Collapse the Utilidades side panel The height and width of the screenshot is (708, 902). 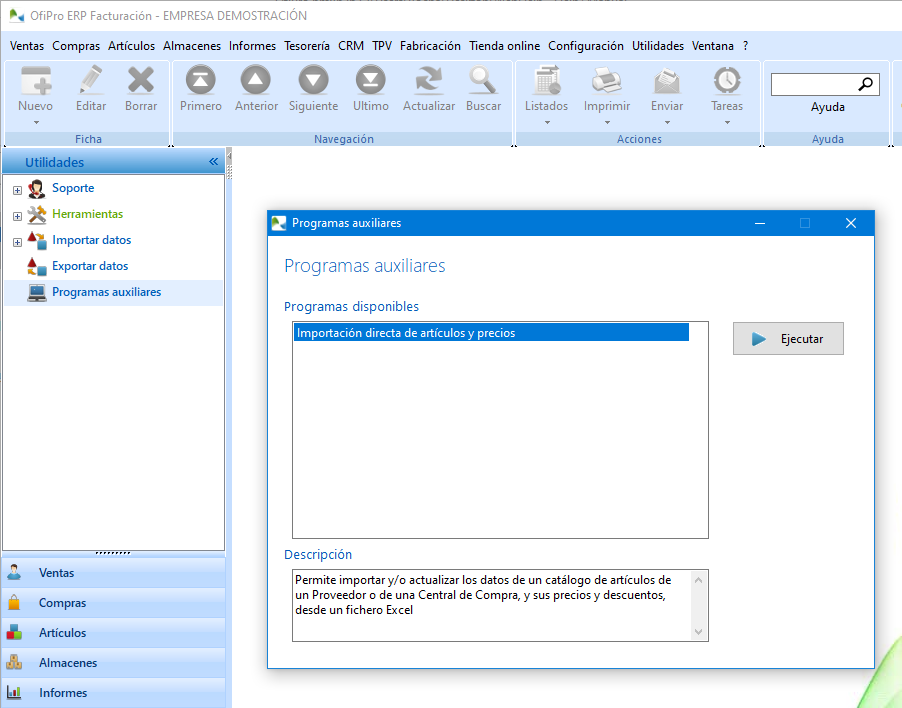pyautogui.click(x=213, y=162)
